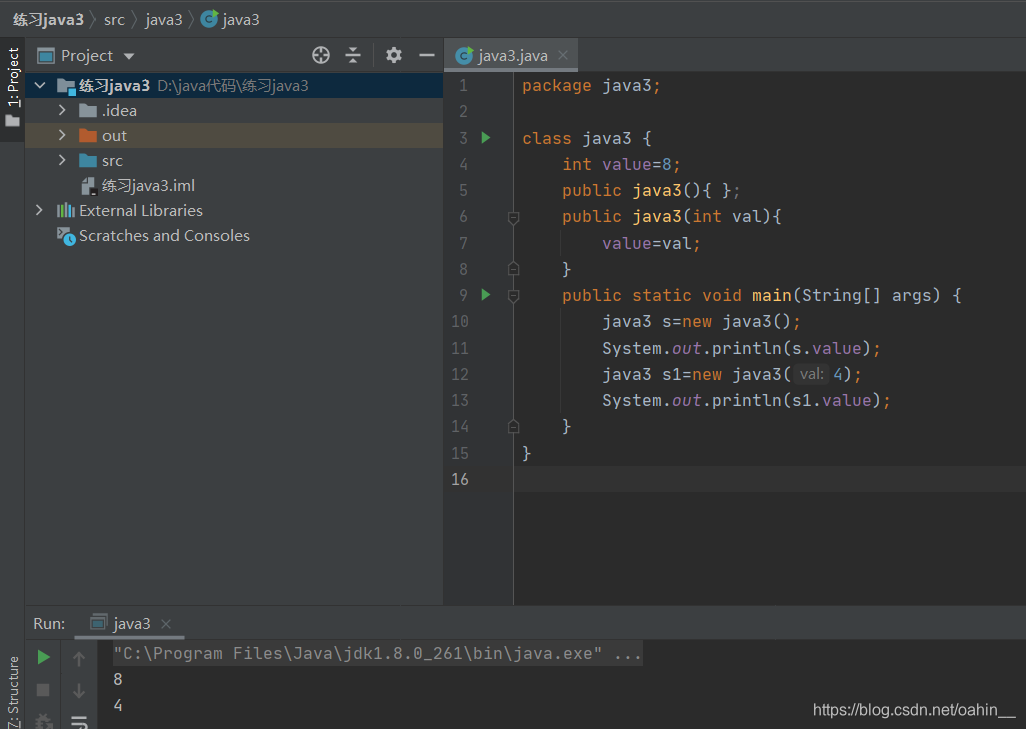This screenshot has width=1026, height=729.
Task: Click 'System.out.println(s1.value);' line
Action: click(746, 400)
